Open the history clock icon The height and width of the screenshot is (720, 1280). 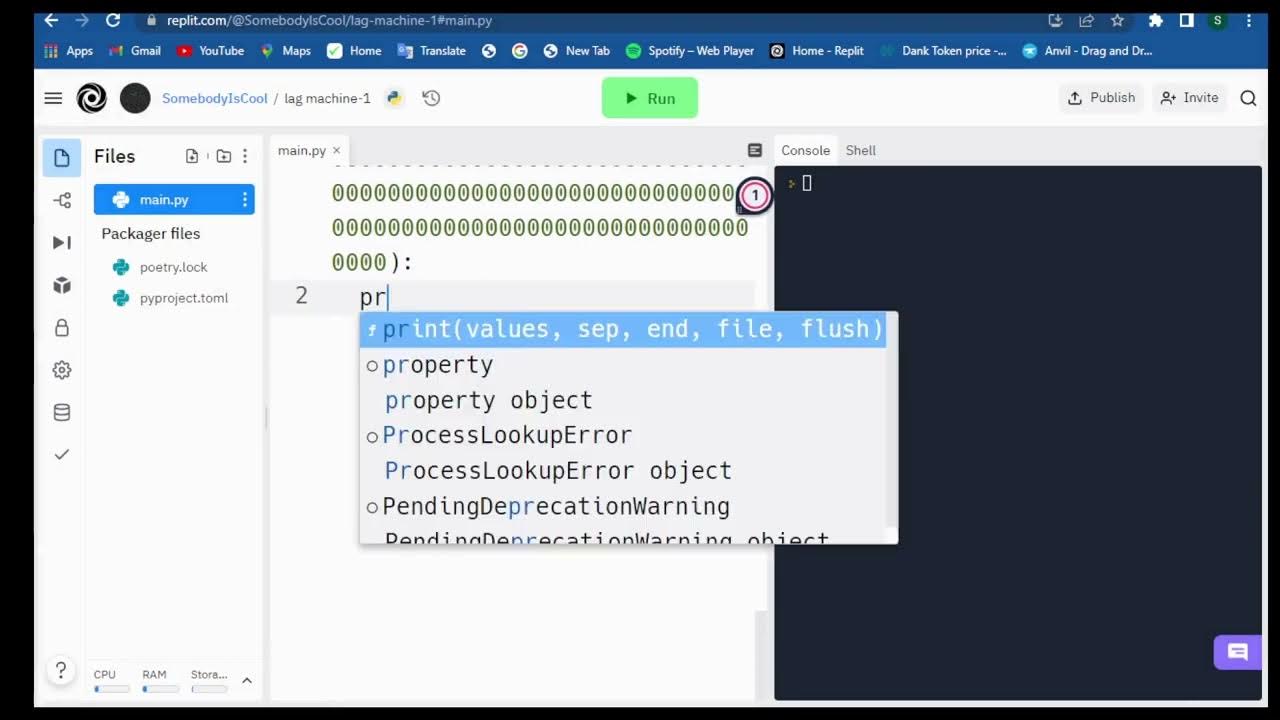tap(431, 98)
